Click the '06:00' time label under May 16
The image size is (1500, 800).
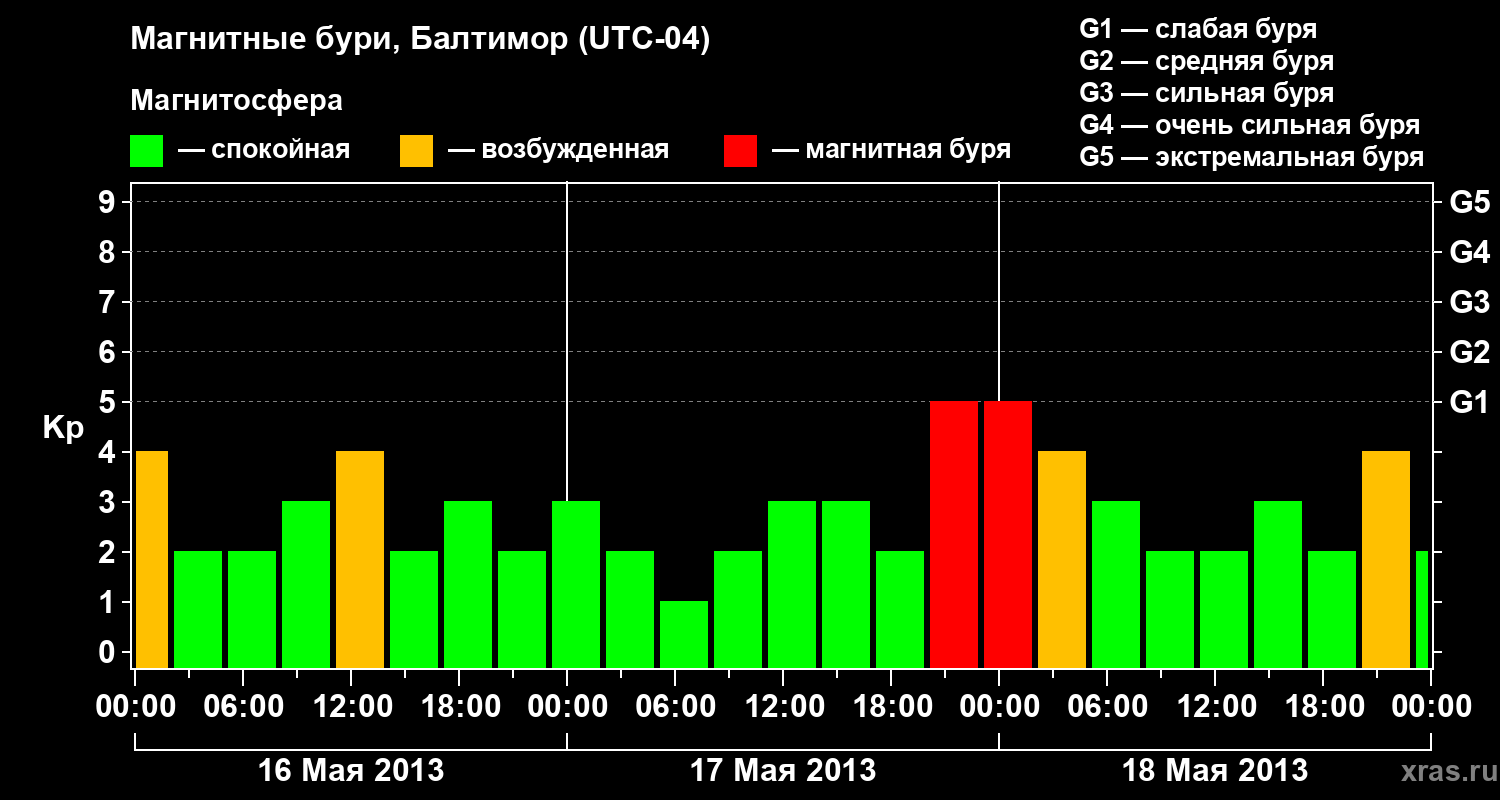click(x=243, y=708)
